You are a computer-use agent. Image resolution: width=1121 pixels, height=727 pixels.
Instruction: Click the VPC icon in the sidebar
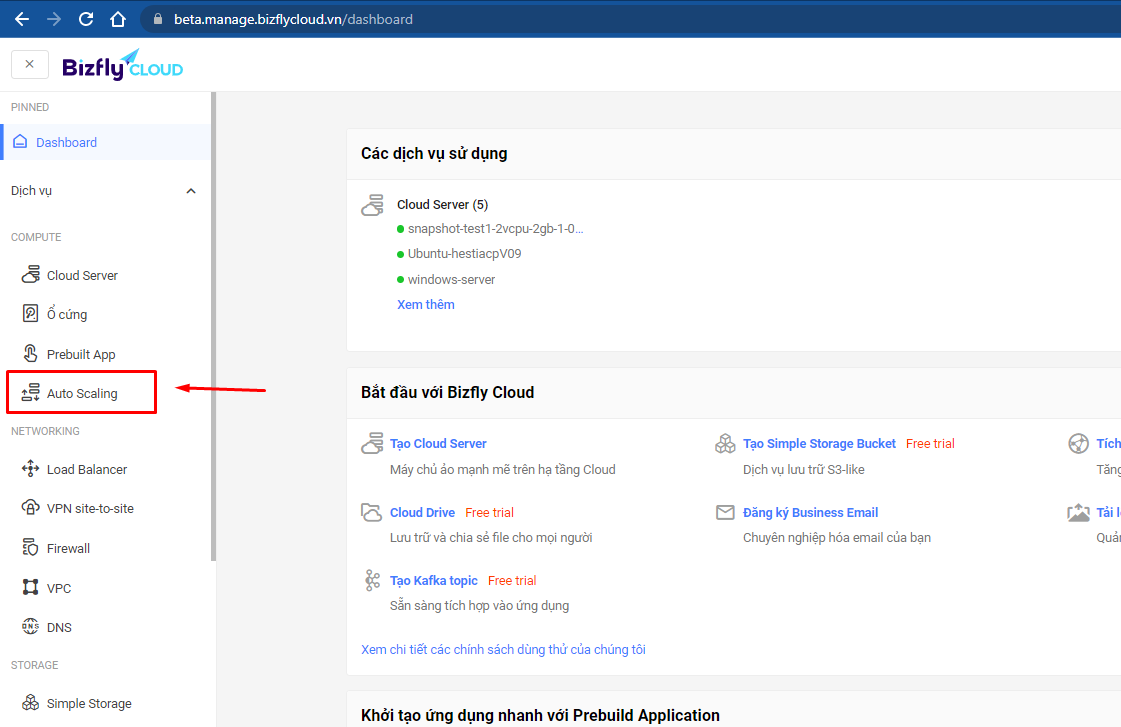pyautogui.click(x=30, y=588)
